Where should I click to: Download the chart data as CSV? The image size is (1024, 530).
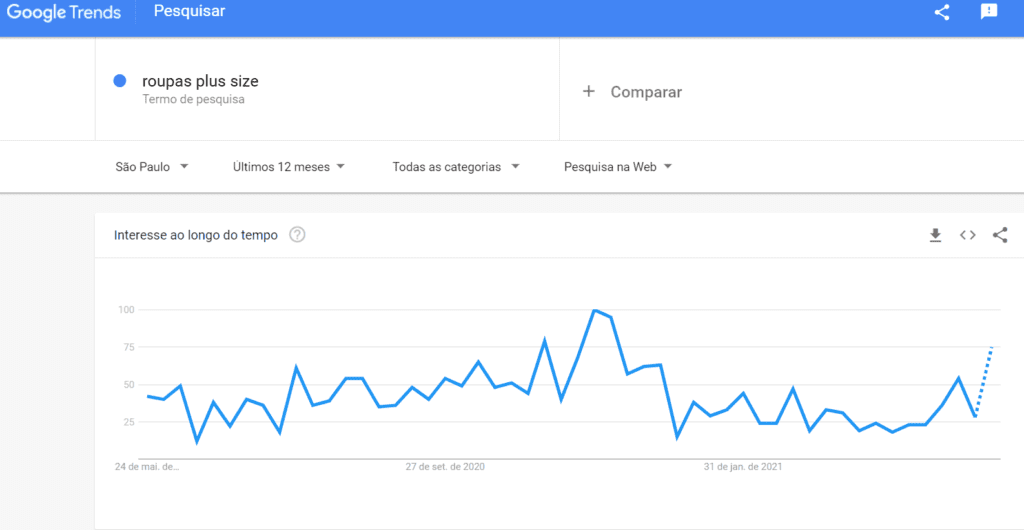point(935,235)
